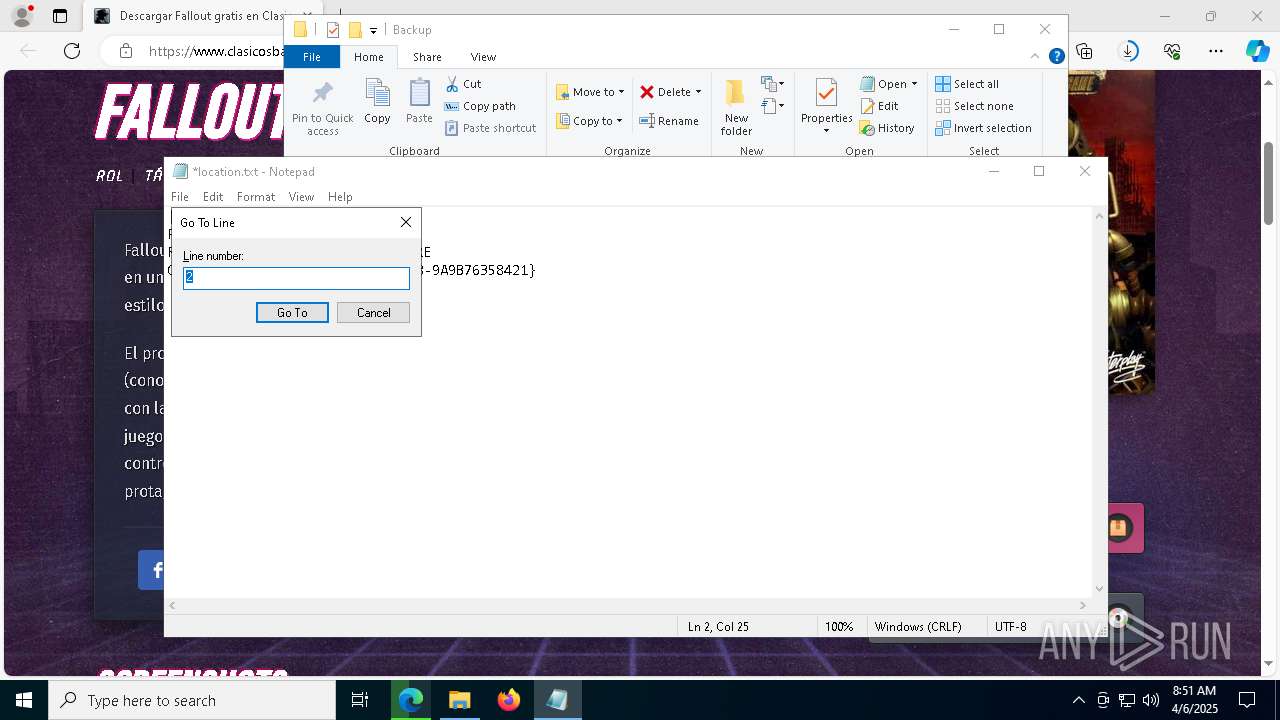Click Paste shortcut in the ribbon

[x=491, y=128]
